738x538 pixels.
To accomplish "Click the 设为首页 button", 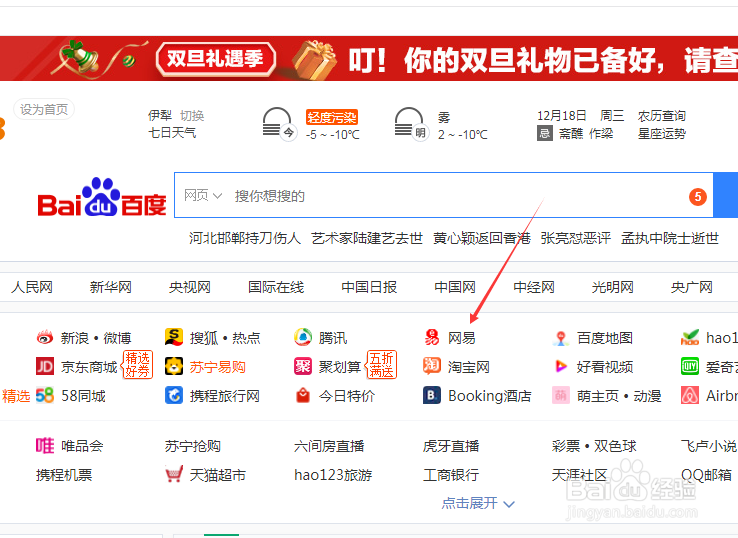I will click(44, 109).
